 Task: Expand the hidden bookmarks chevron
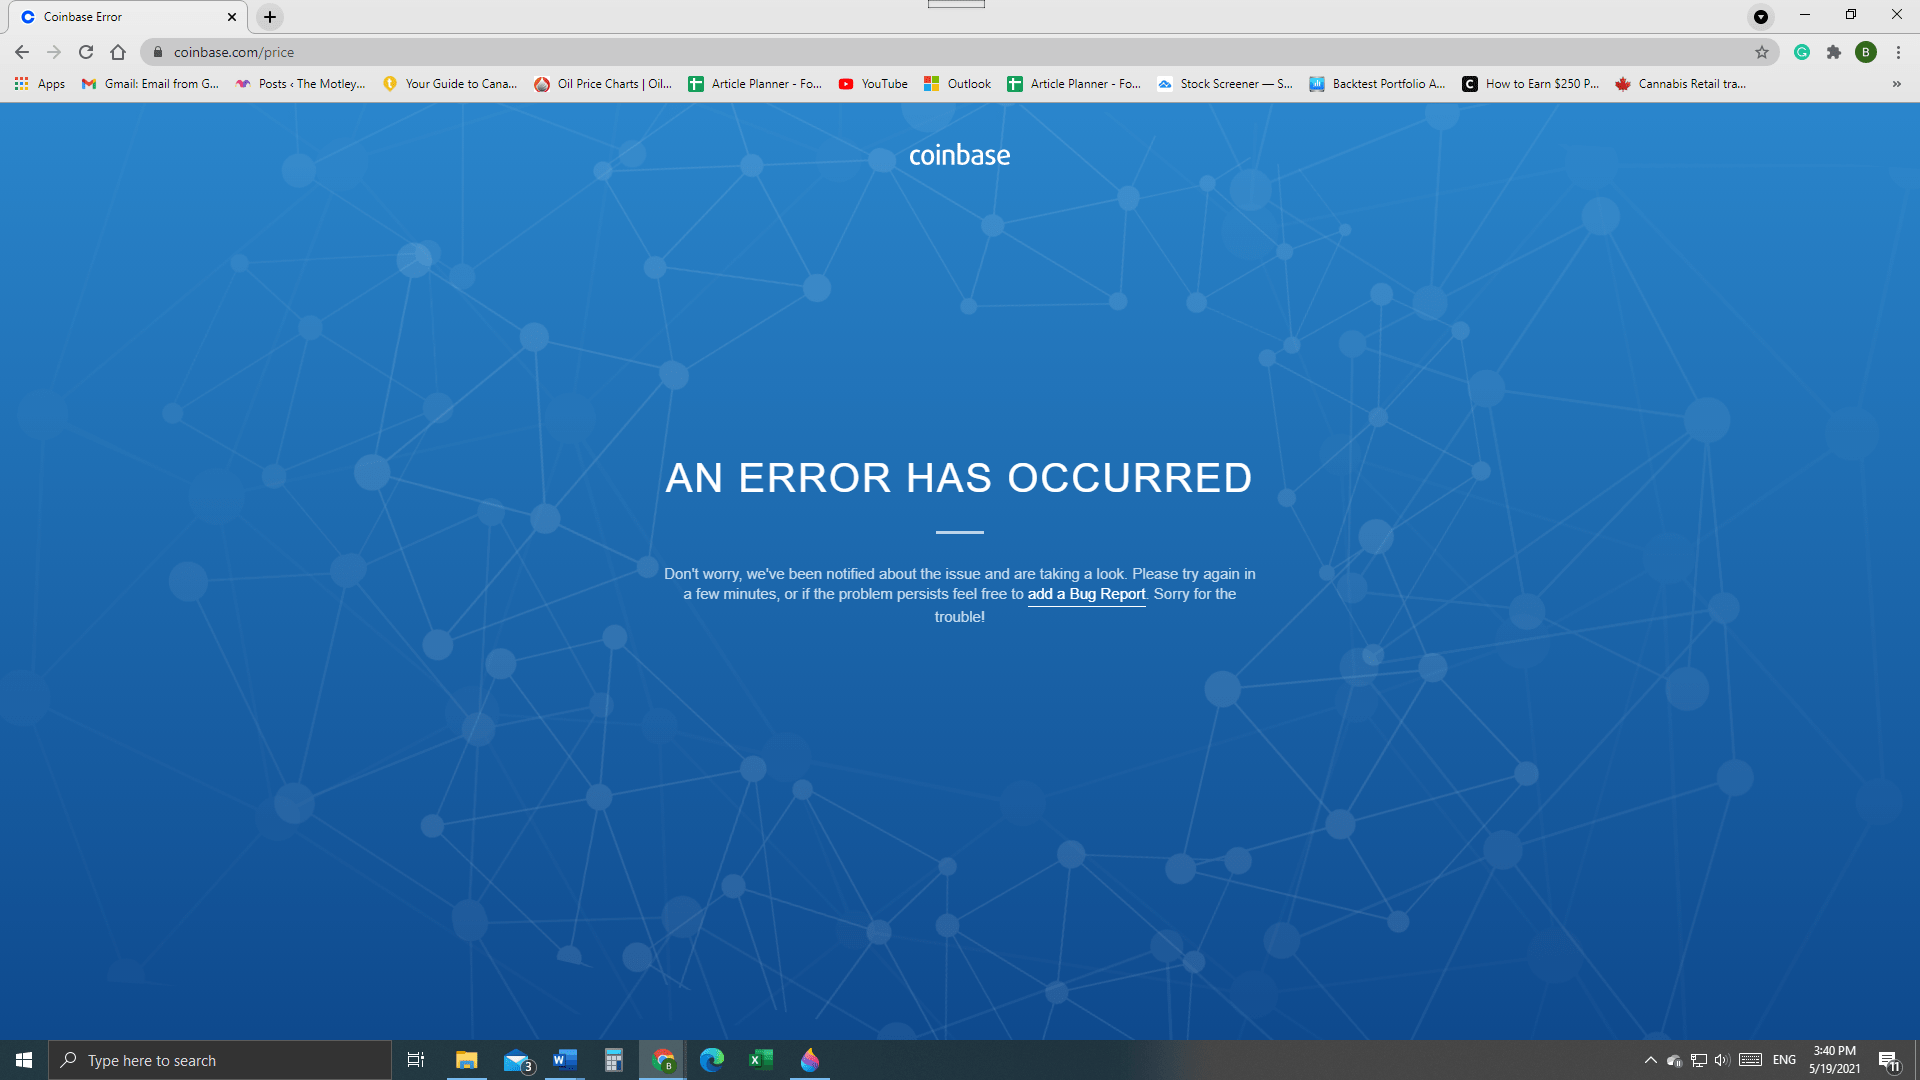click(1896, 84)
